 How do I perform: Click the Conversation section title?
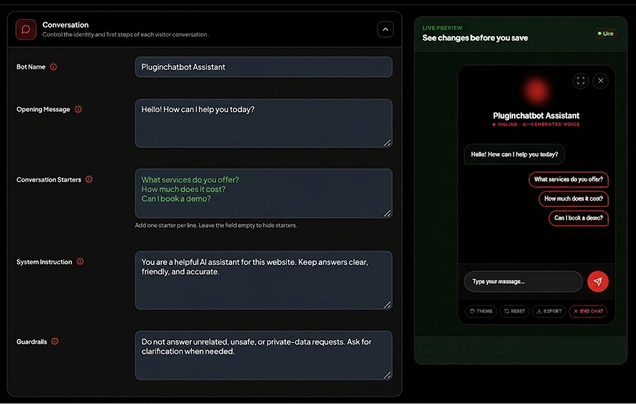point(65,25)
